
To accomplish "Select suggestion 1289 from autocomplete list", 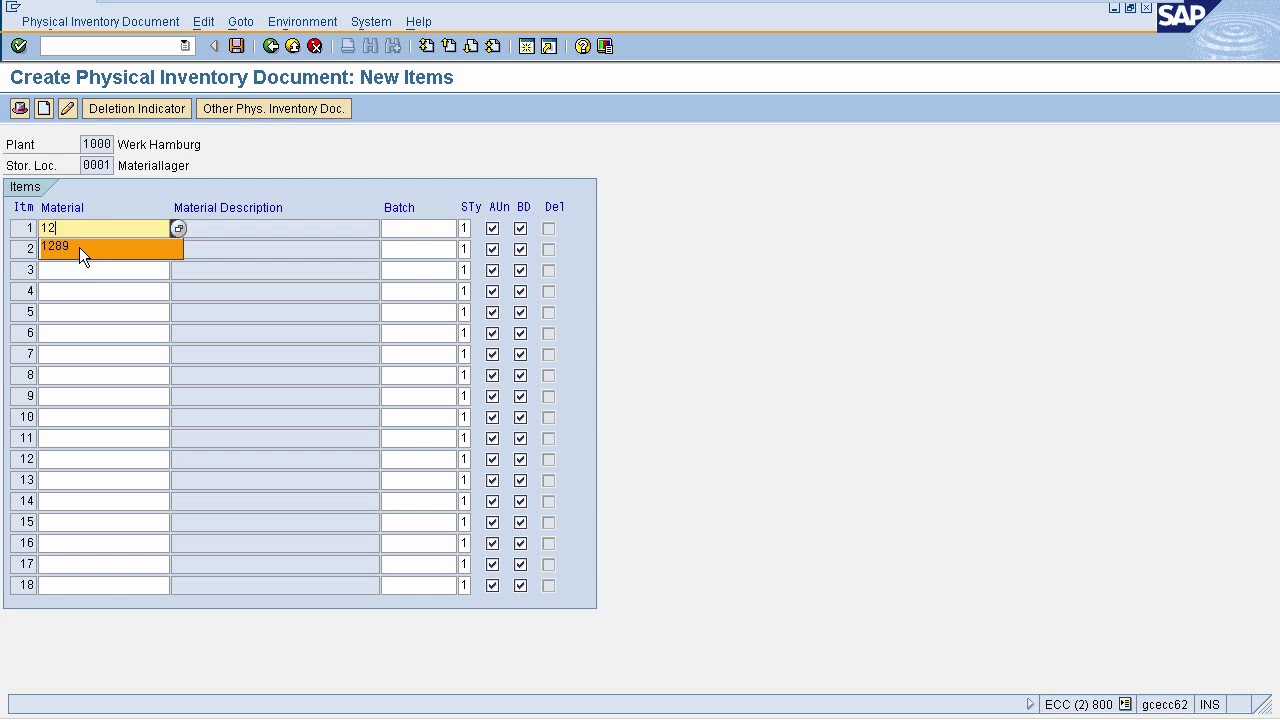I will coord(111,247).
